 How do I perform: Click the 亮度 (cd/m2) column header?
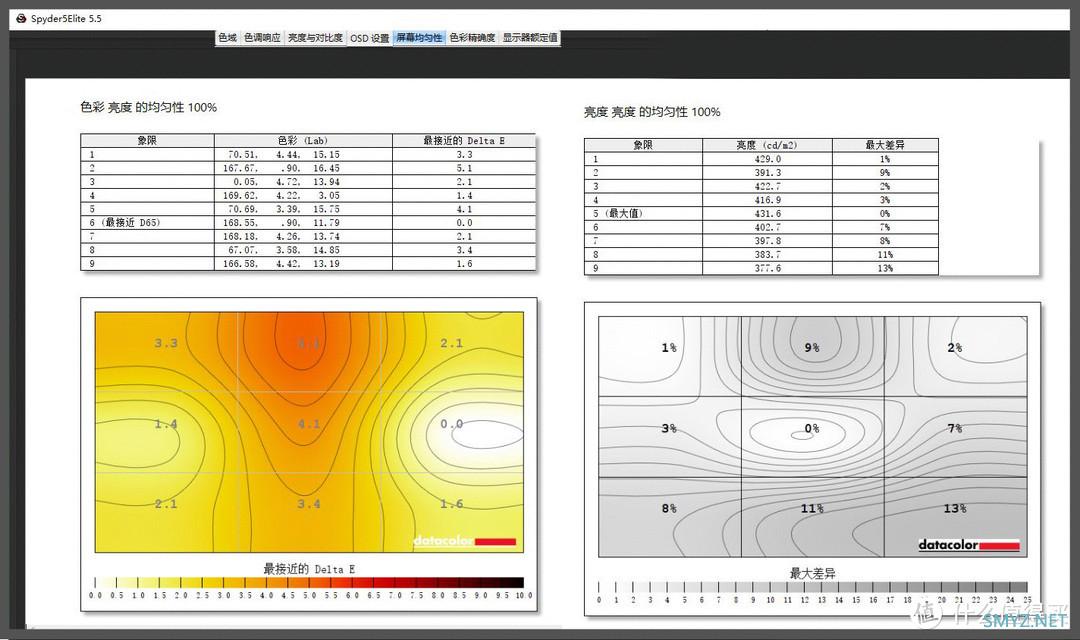pyautogui.click(x=767, y=145)
